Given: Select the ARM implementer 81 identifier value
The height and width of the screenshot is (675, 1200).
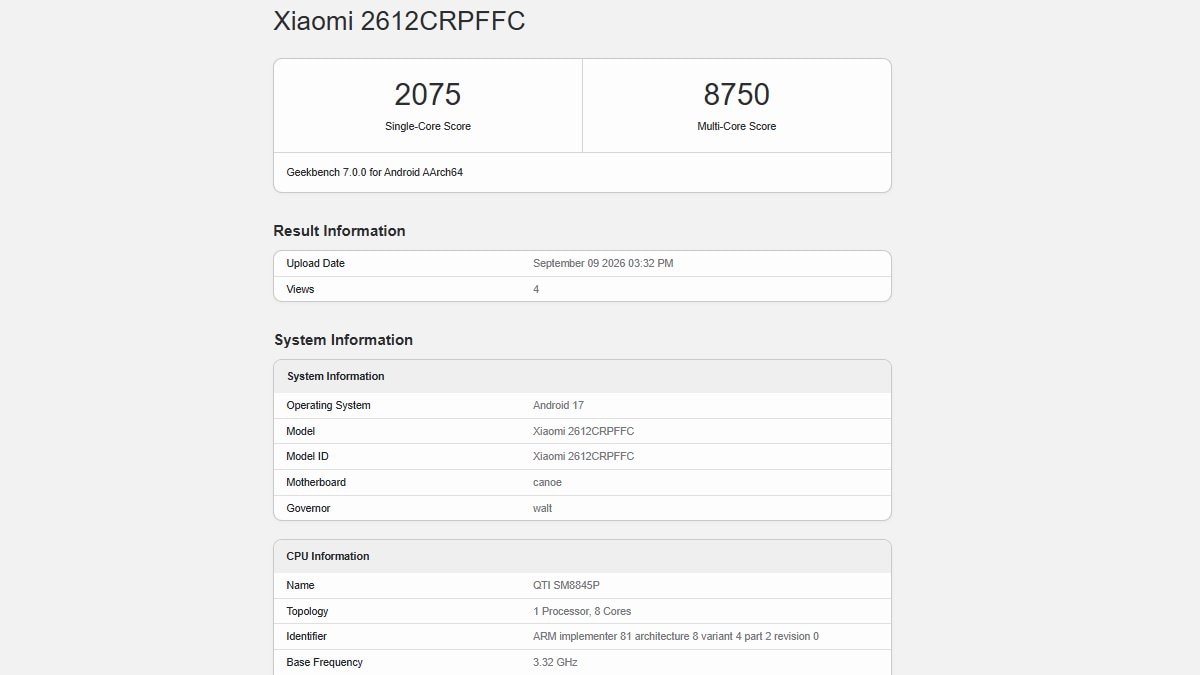Looking at the screenshot, I should 676,636.
